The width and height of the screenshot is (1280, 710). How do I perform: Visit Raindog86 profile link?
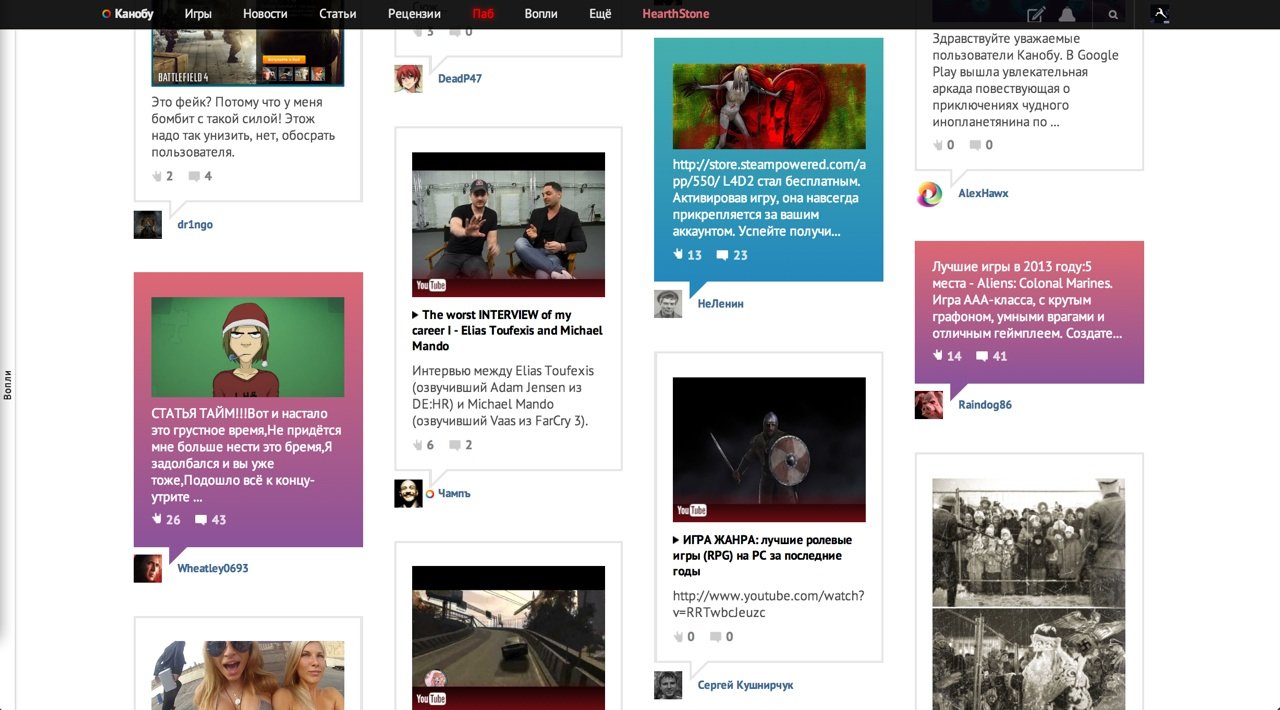(x=985, y=405)
